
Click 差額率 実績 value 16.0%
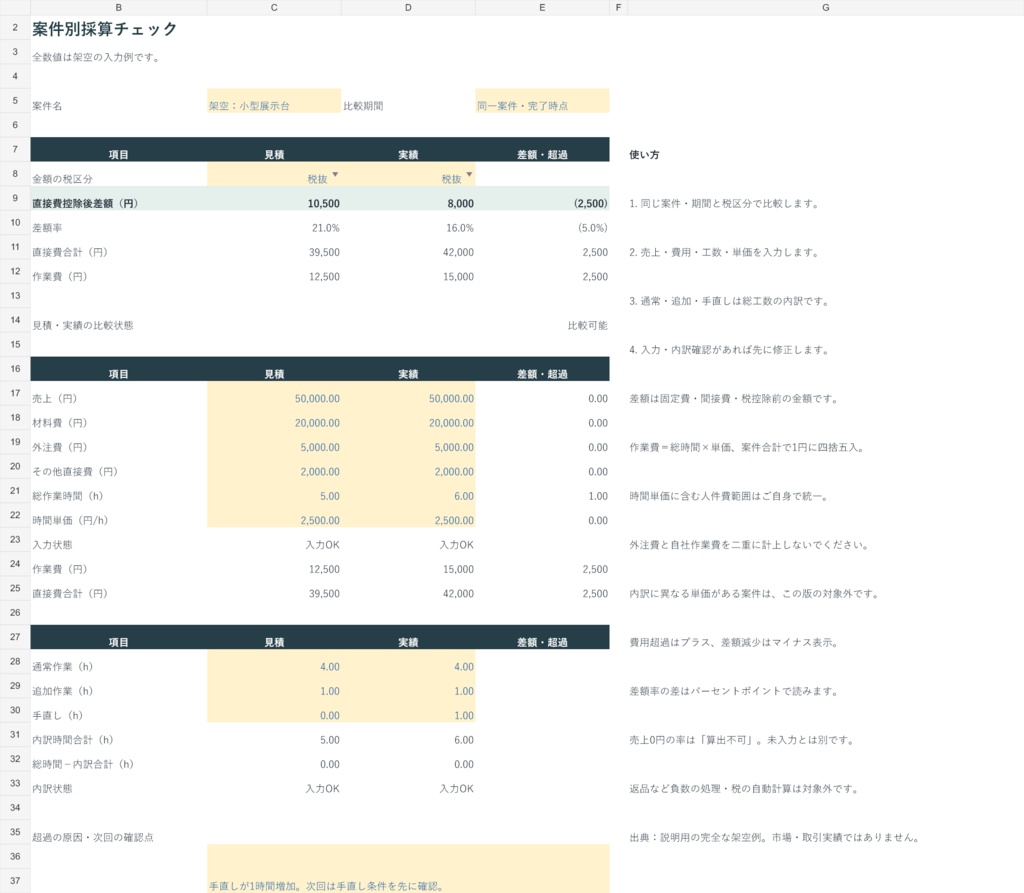[x=460, y=228]
